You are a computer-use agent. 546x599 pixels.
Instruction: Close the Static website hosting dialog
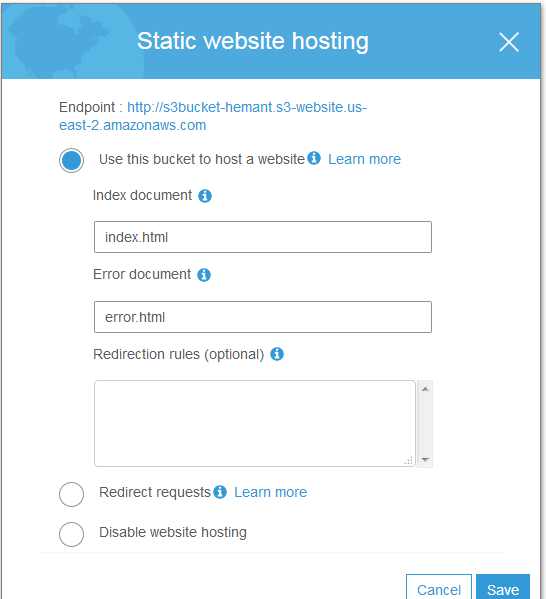[509, 42]
